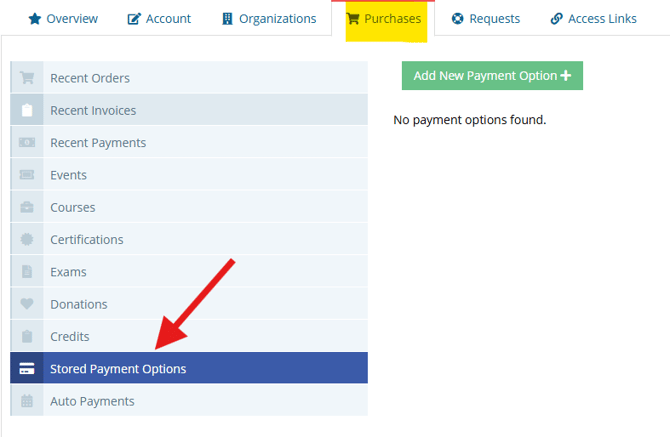Click the clipboard icon beside Recent Invoices
Screen dimensions: 670x437
click(x=27, y=110)
